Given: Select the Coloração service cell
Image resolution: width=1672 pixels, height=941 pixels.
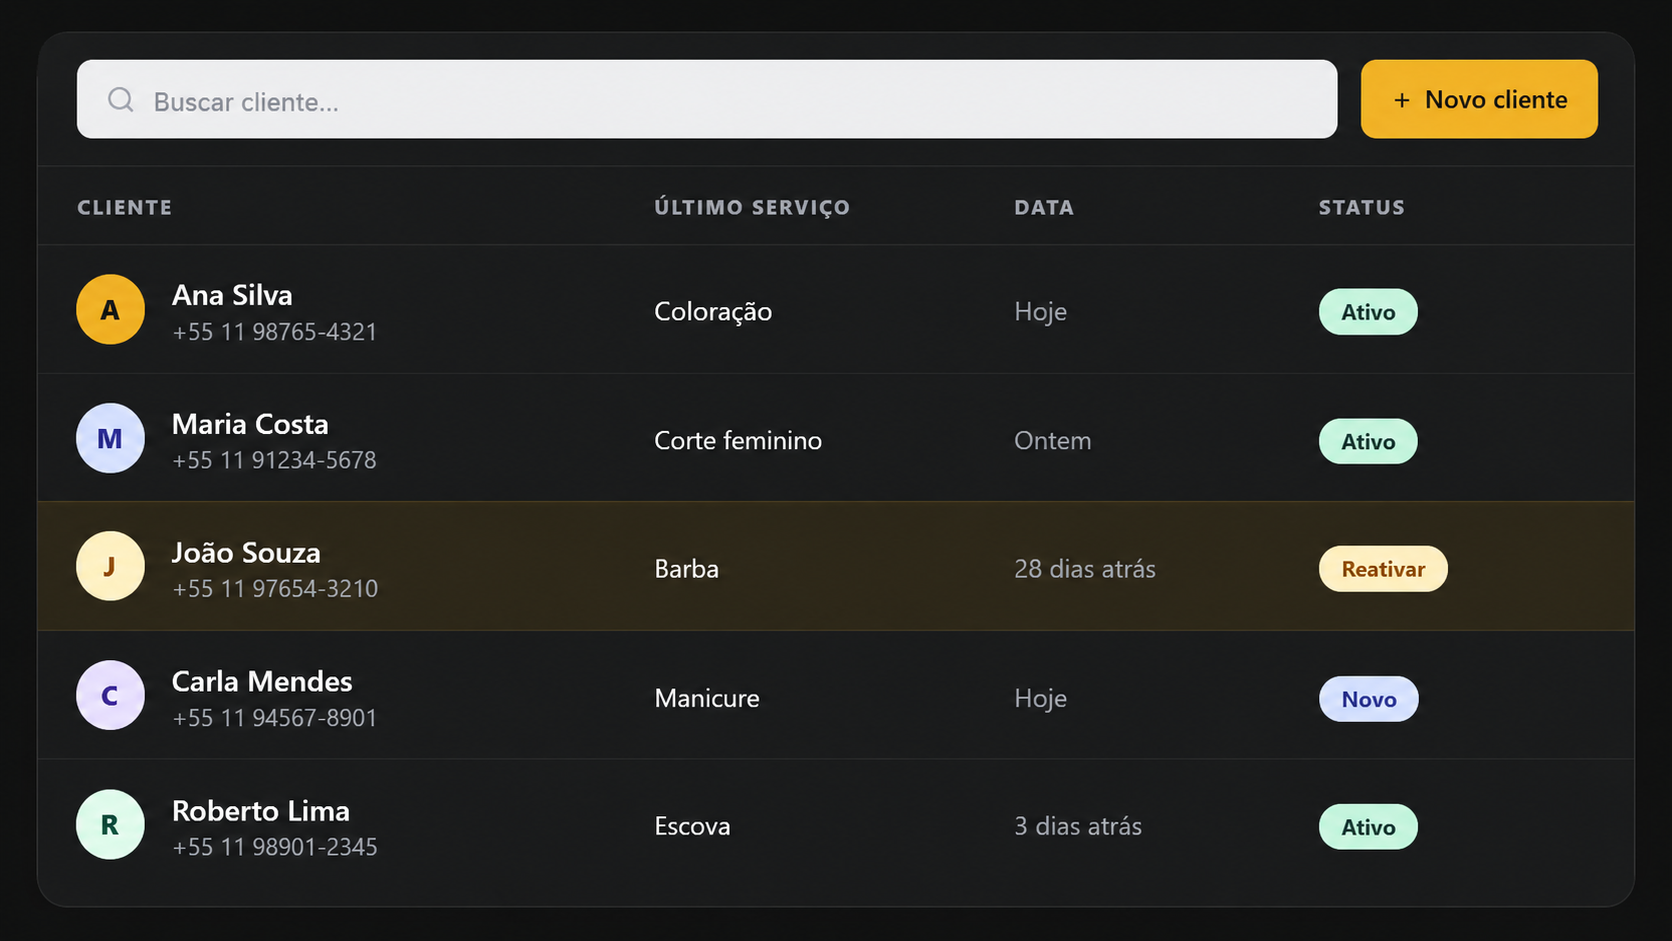Looking at the screenshot, I should coord(713,312).
